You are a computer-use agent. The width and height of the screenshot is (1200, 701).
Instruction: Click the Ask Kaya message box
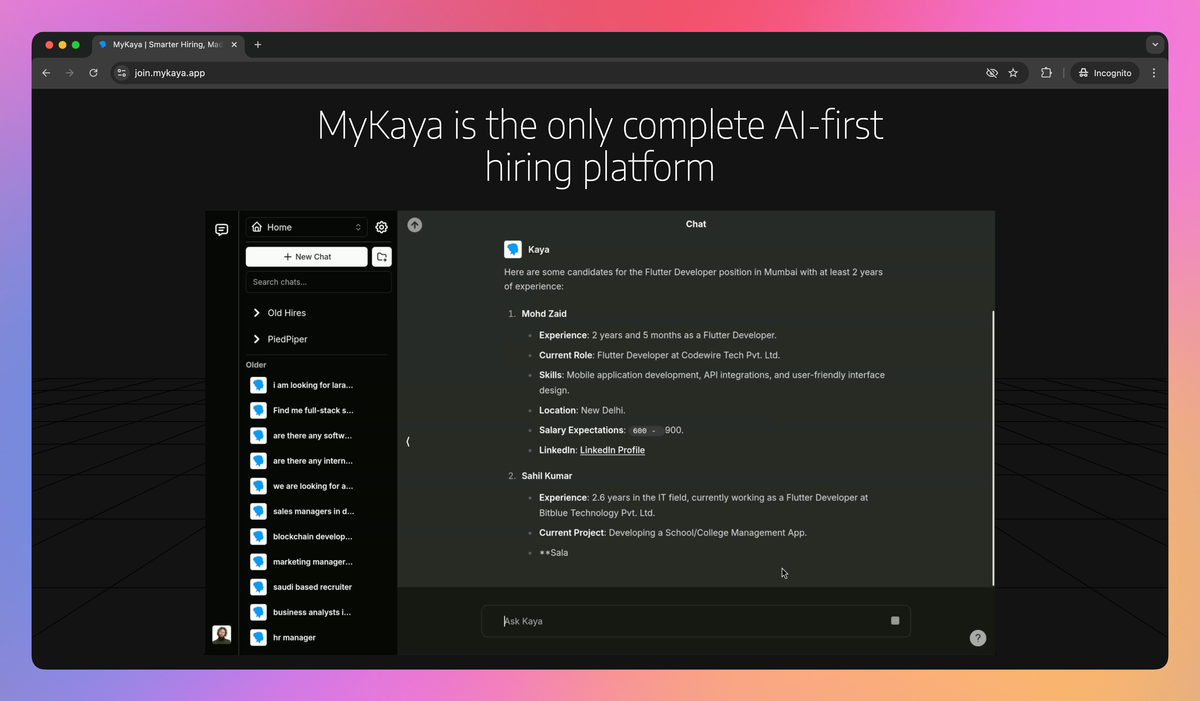click(x=696, y=621)
